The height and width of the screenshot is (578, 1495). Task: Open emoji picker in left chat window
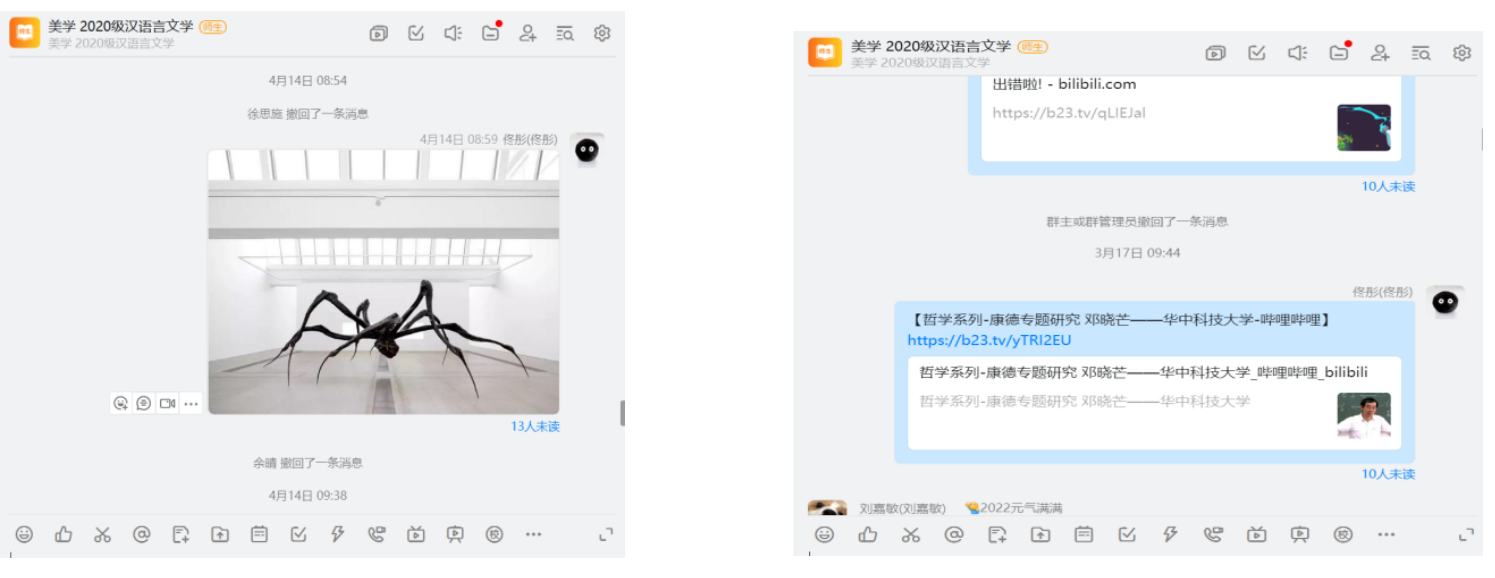(24, 534)
